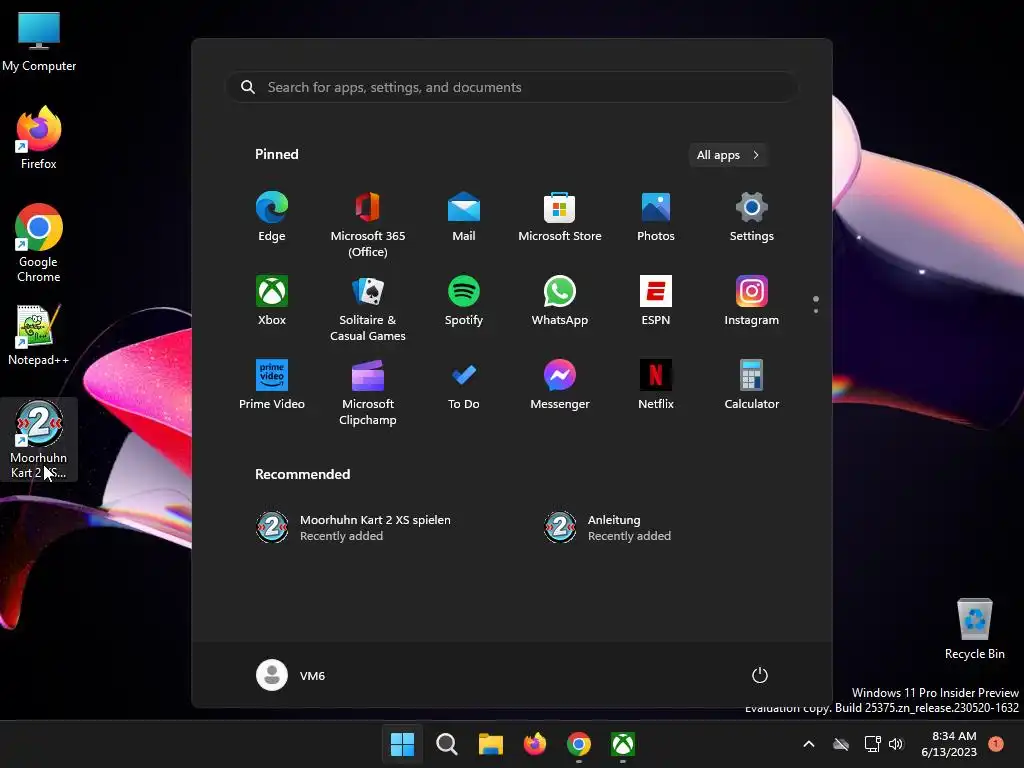Launch Microsoft 365 (Office) from Pinned
1024x768 pixels.
coord(368,224)
